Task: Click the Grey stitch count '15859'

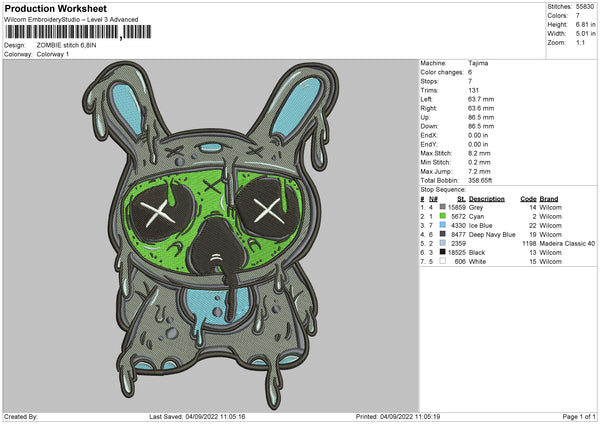Action: pyautogui.click(x=457, y=207)
